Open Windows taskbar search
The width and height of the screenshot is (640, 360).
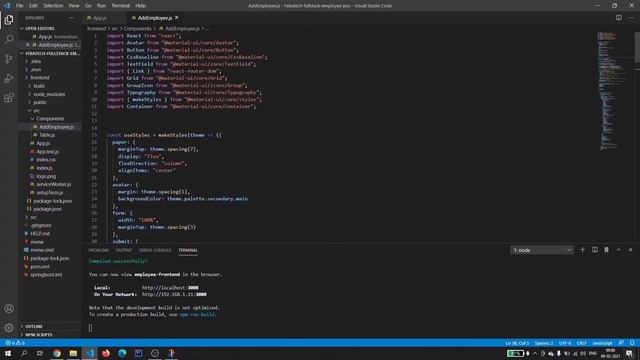coord(24,353)
